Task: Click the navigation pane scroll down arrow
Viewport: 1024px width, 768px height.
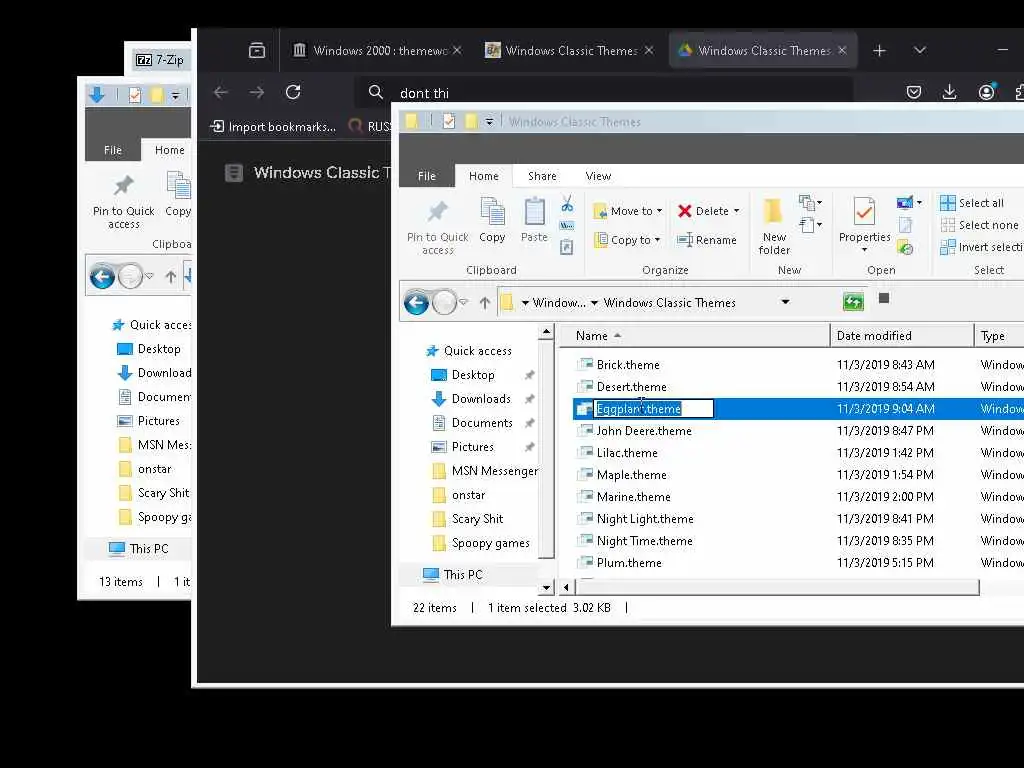Action: coord(547,587)
